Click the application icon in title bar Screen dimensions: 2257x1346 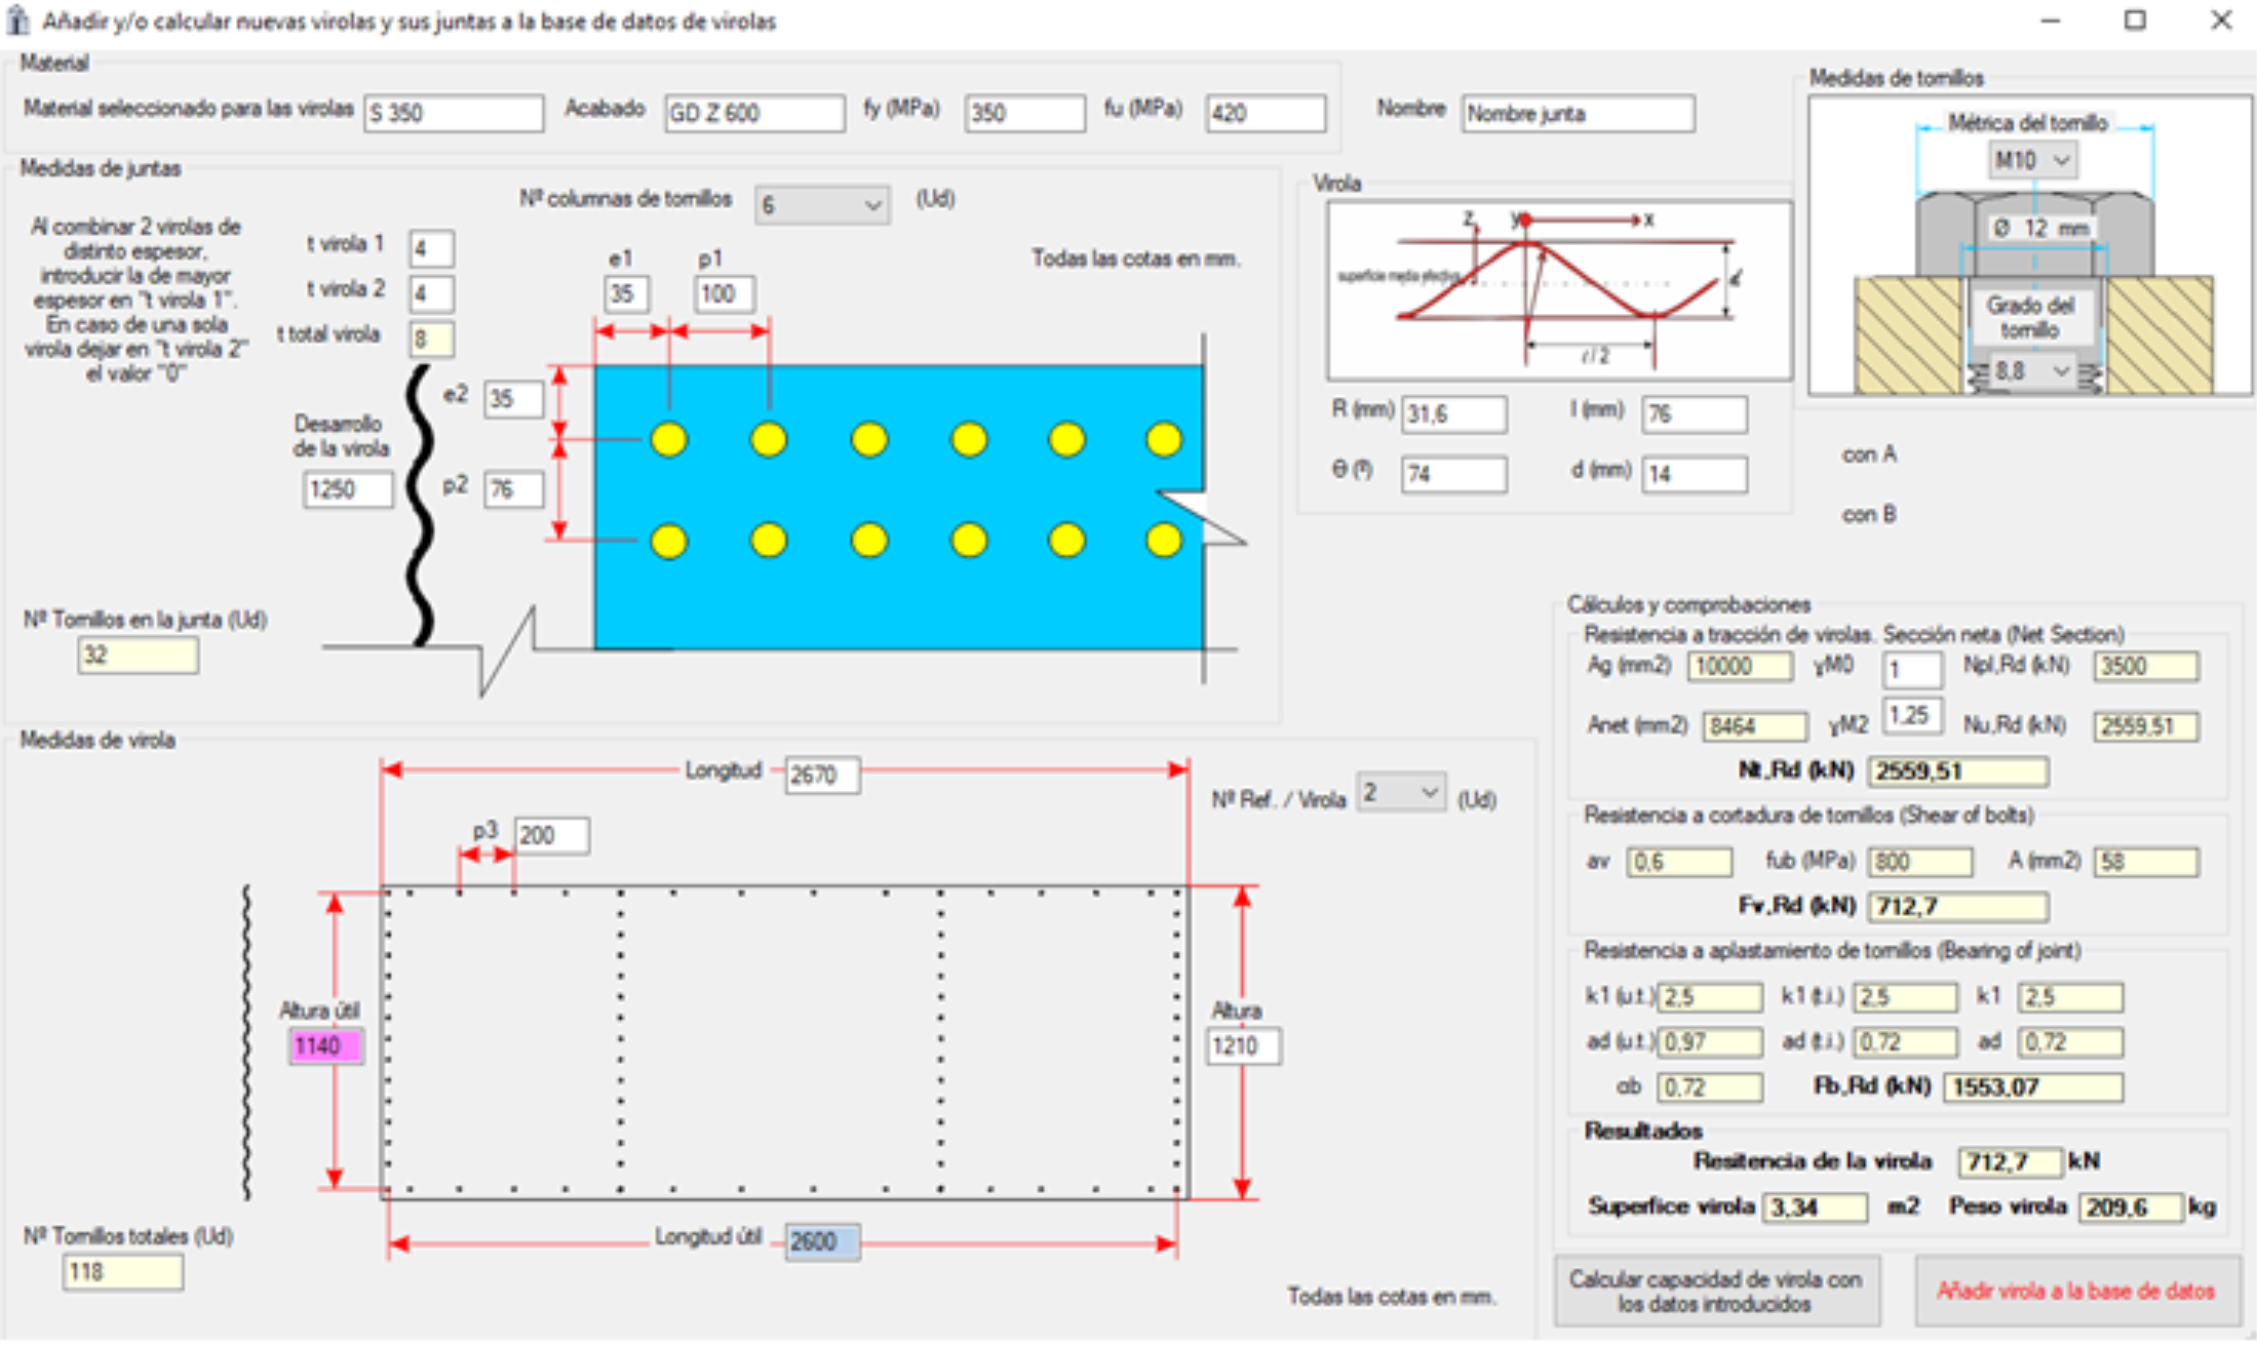[x=17, y=20]
